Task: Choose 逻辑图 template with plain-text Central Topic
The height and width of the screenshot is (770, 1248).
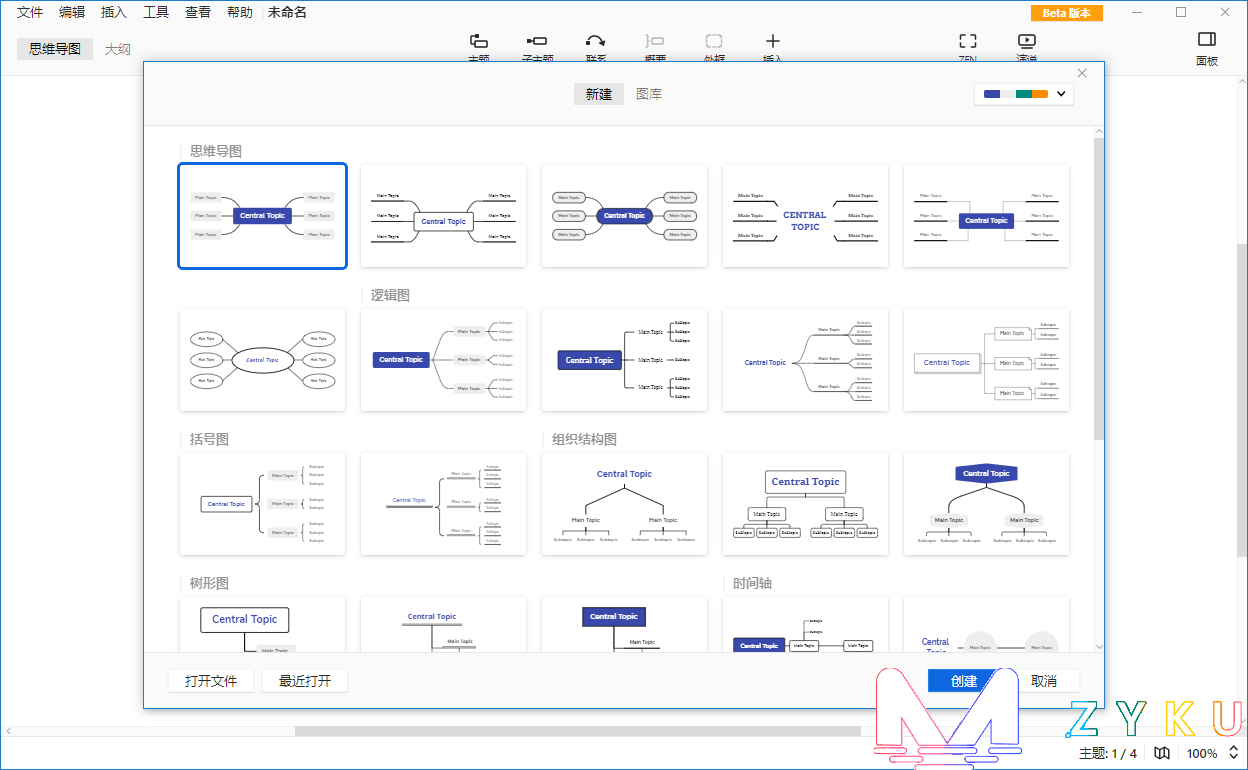Action: [806, 360]
